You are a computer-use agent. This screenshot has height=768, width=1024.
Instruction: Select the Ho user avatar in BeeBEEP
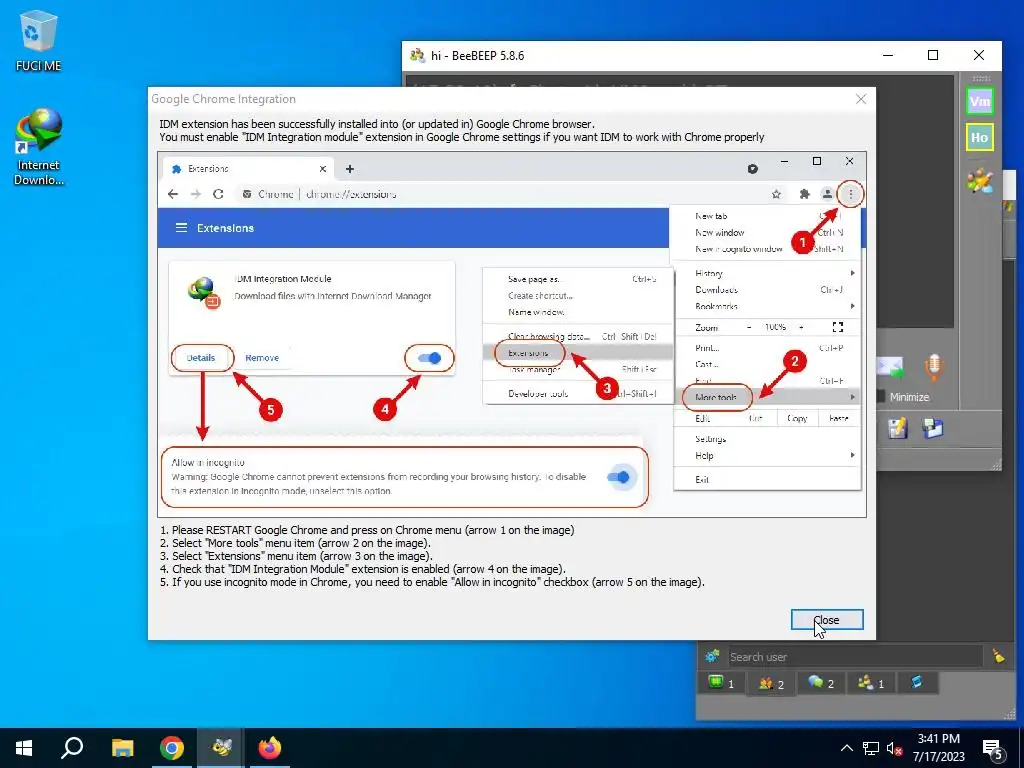[979, 137]
